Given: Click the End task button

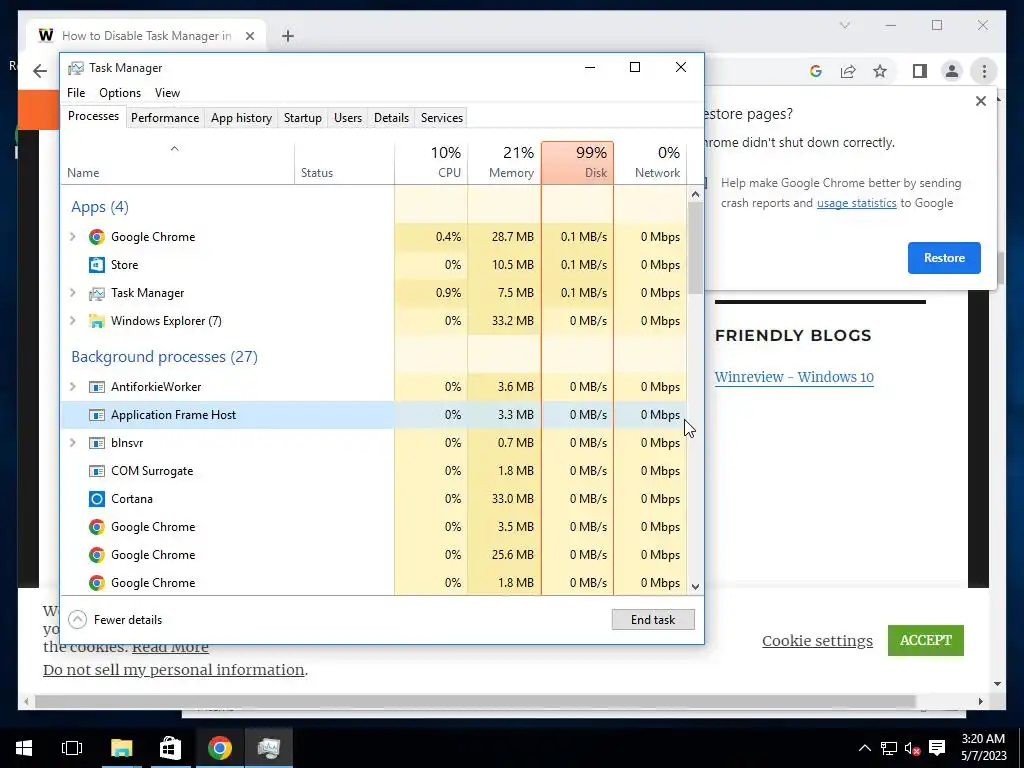Looking at the screenshot, I should pos(653,620).
